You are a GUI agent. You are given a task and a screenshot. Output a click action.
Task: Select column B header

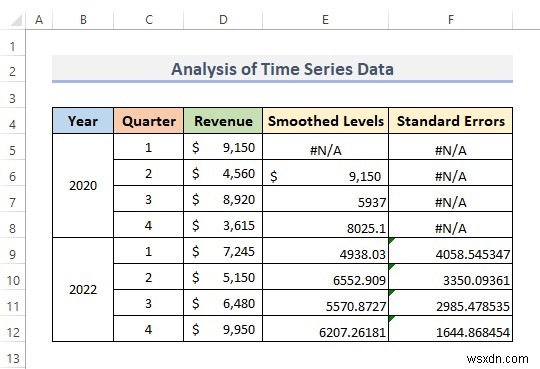pos(83,20)
